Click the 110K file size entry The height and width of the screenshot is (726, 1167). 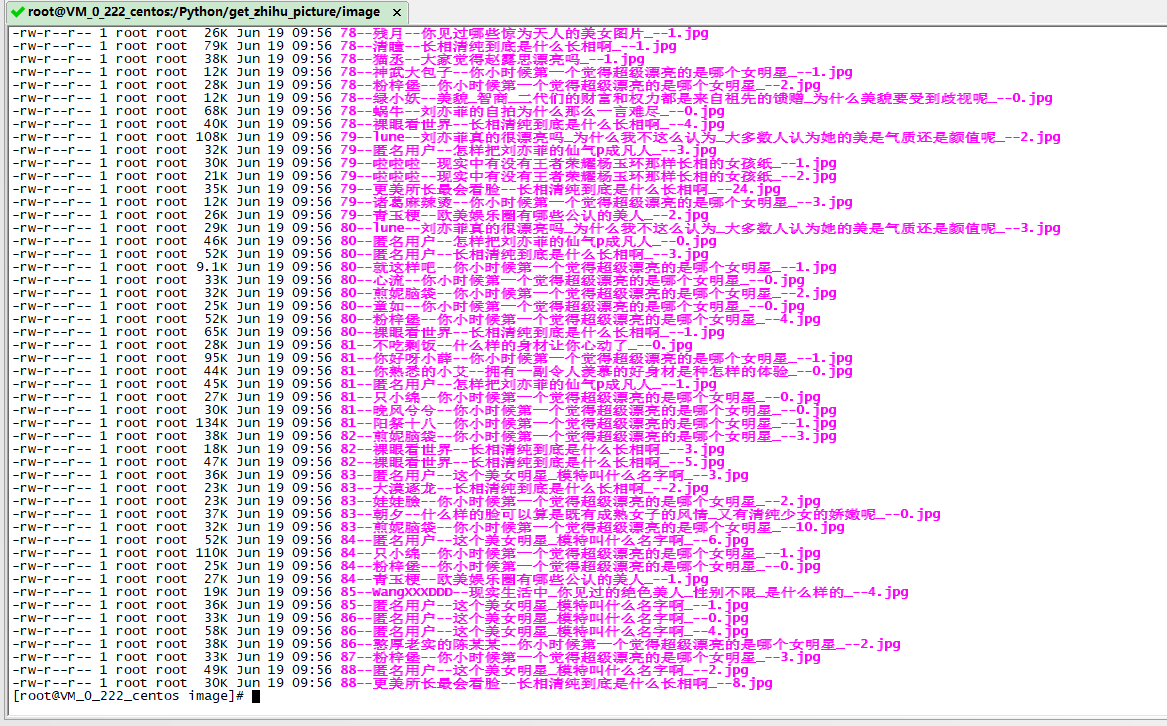[211, 553]
